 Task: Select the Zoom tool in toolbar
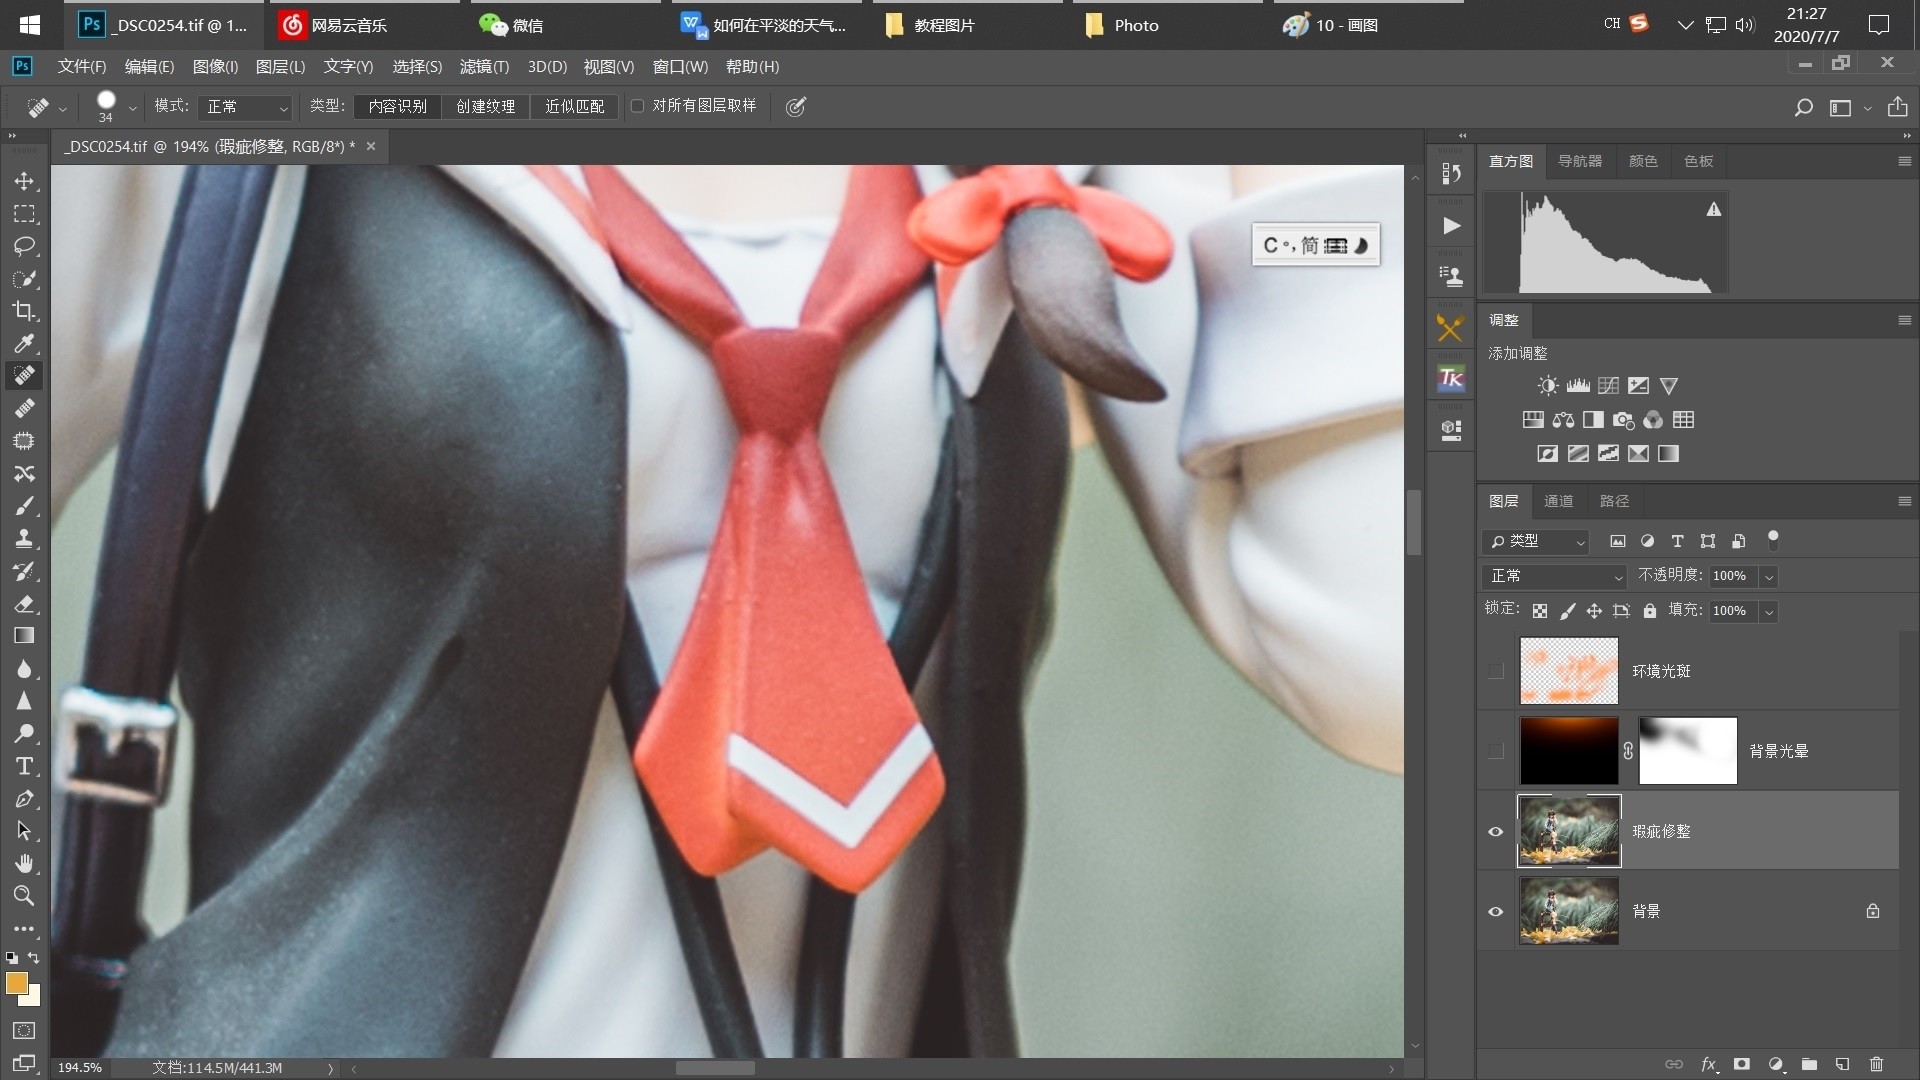click(24, 895)
